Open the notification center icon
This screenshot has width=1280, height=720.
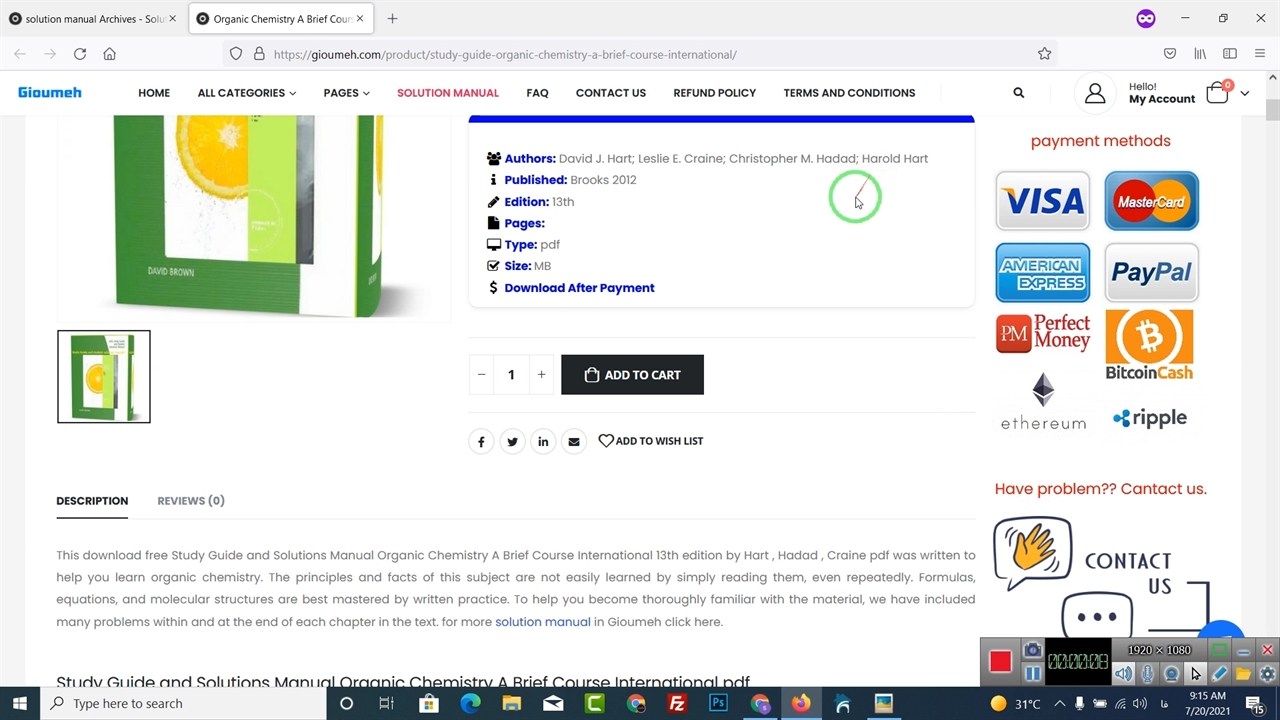click(x=1256, y=703)
